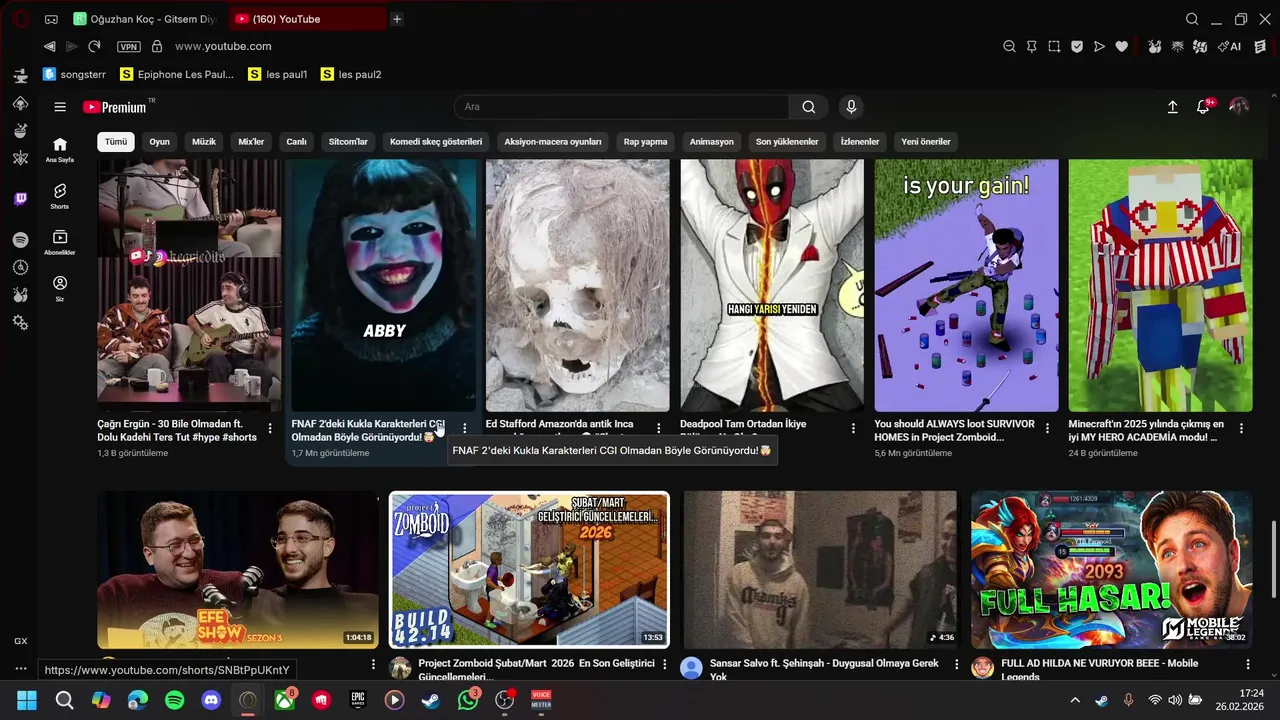Open the account avatar menu
This screenshot has height=720, width=1280.
[1239, 107]
